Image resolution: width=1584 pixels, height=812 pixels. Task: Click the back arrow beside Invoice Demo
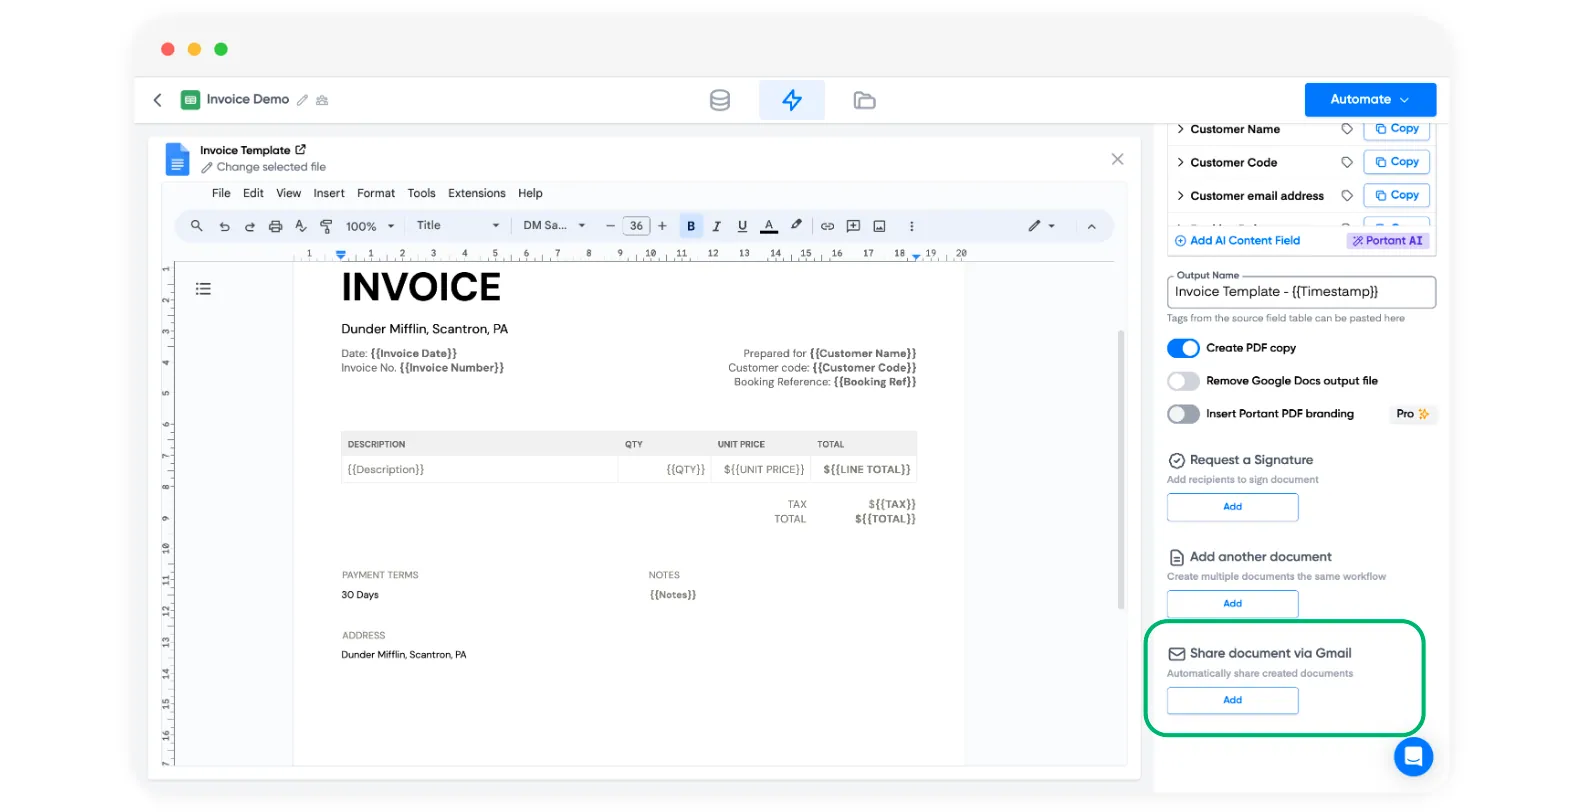click(157, 100)
